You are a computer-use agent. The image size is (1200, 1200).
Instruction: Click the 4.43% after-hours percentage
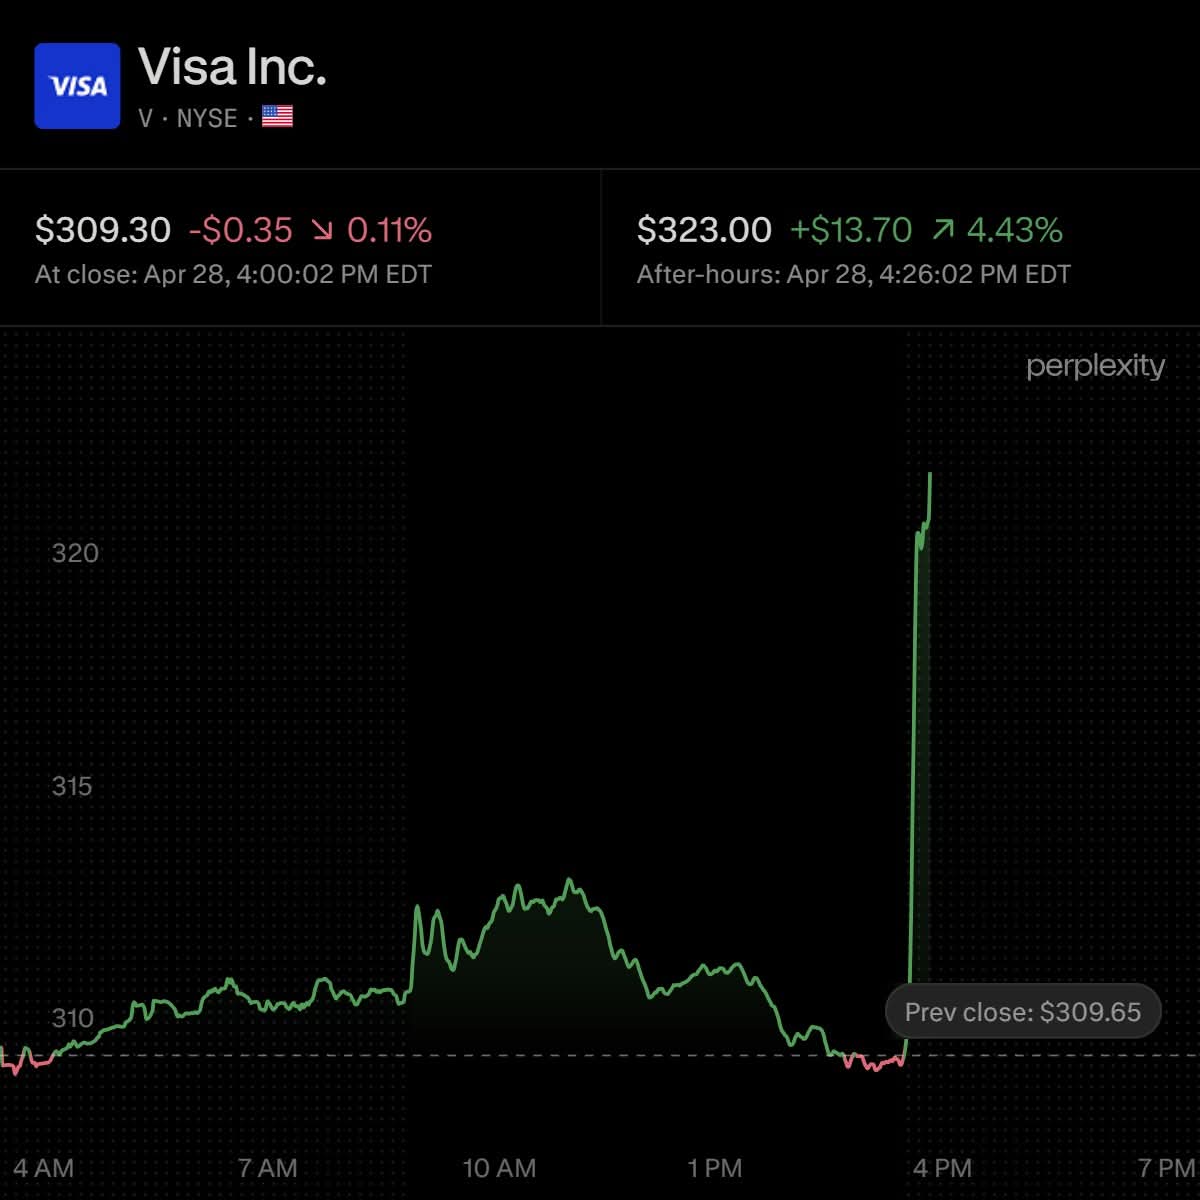tap(1014, 231)
